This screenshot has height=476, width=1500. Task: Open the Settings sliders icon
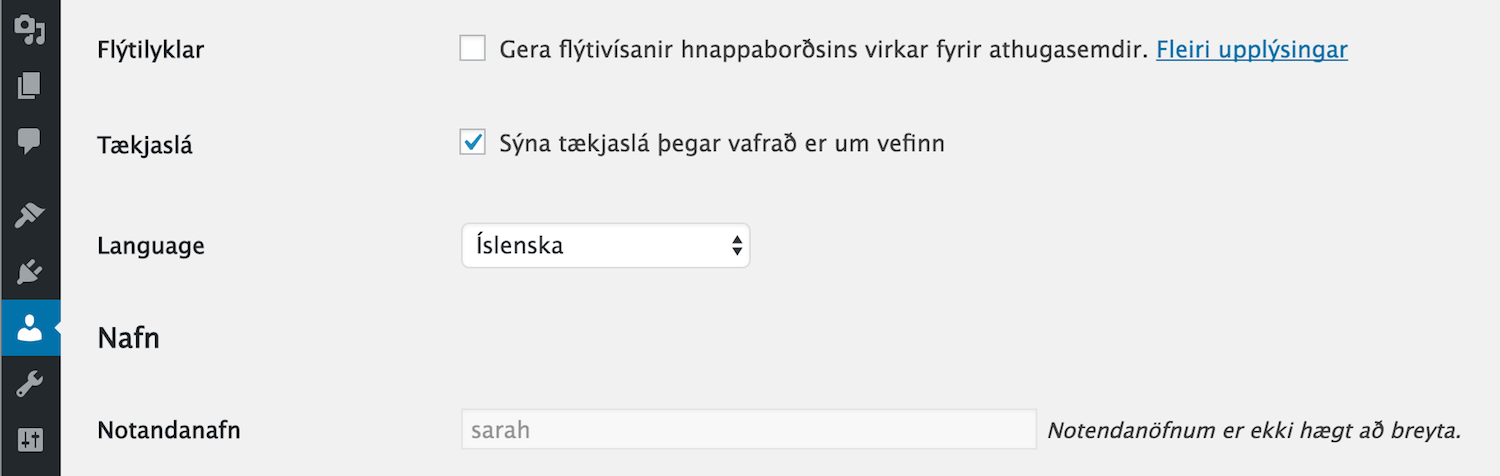30,440
